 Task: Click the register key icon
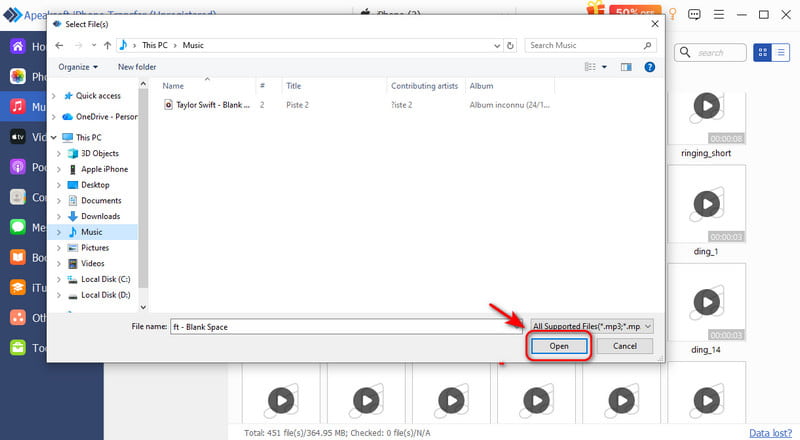tap(672, 14)
